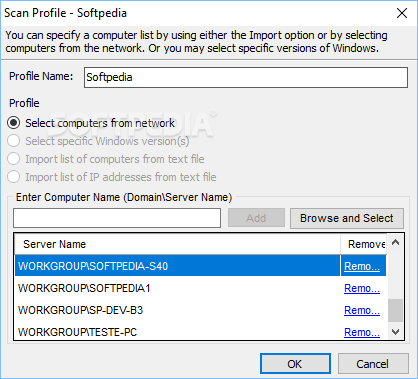
Task: Click the server list scrollbar thumb
Action: (x=396, y=310)
